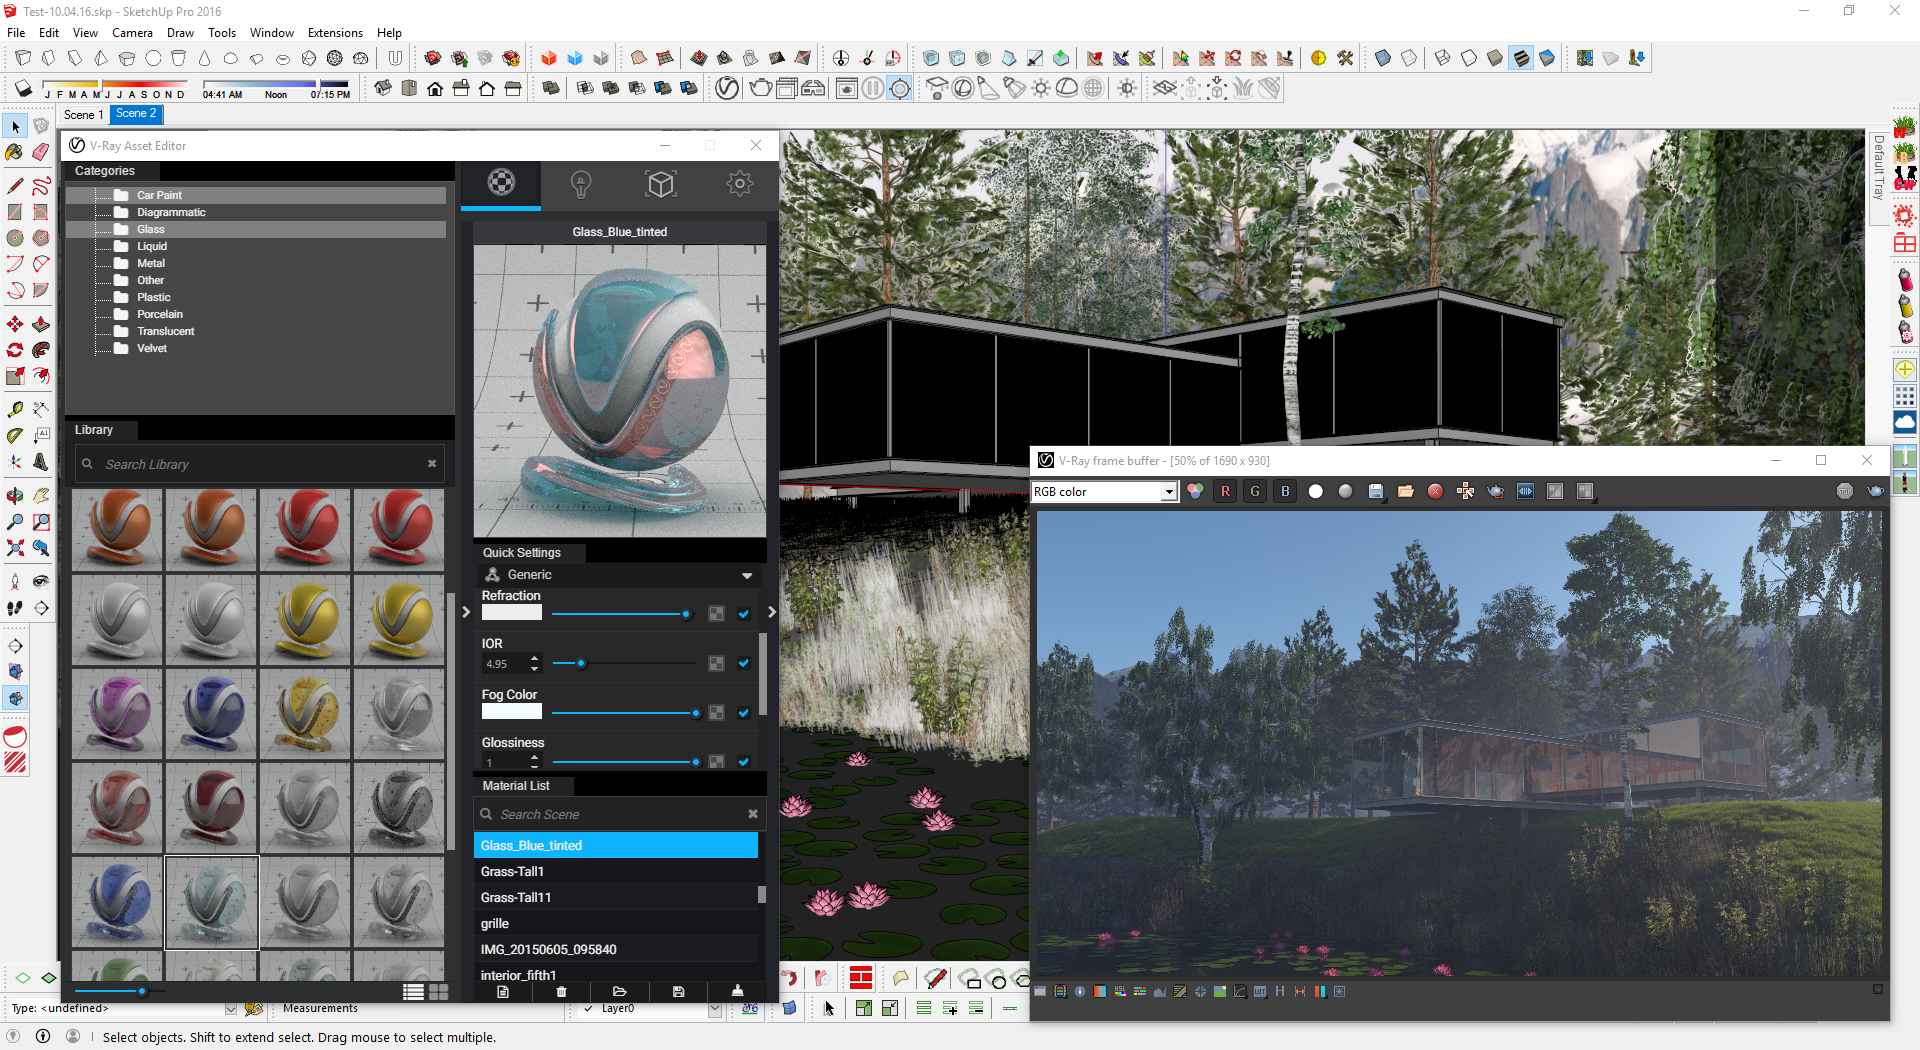
Task: Open the Metal category folder
Action: [151, 263]
